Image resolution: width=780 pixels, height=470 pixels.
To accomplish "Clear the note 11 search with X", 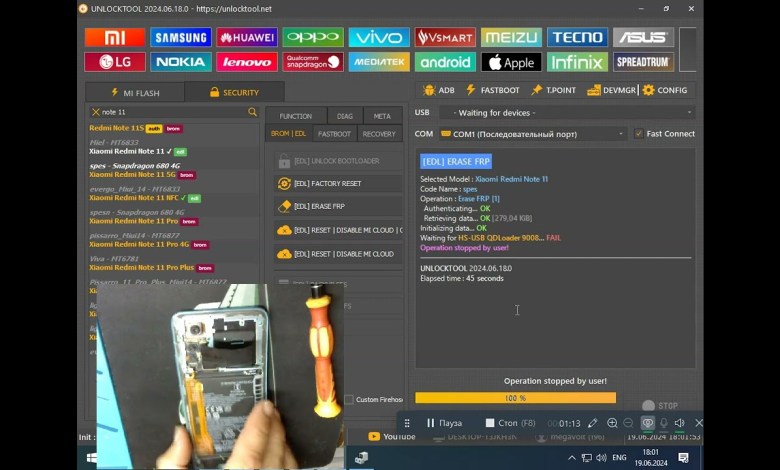I will (95, 113).
